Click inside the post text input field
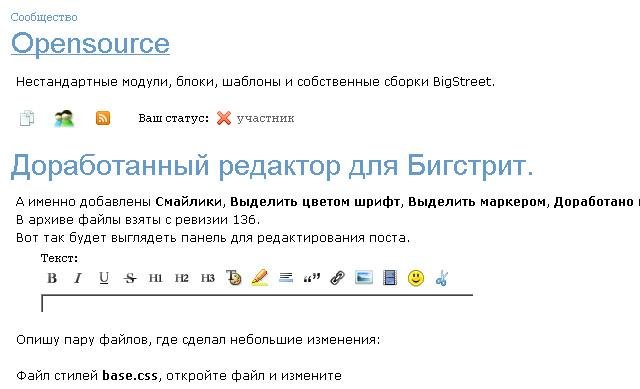Viewport: 640px width, 389px height. point(257,303)
